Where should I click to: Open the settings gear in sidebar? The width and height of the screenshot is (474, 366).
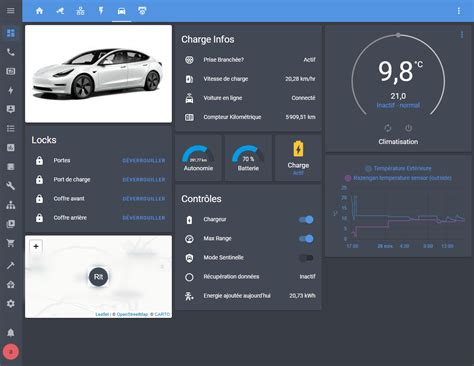click(x=11, y=303)
